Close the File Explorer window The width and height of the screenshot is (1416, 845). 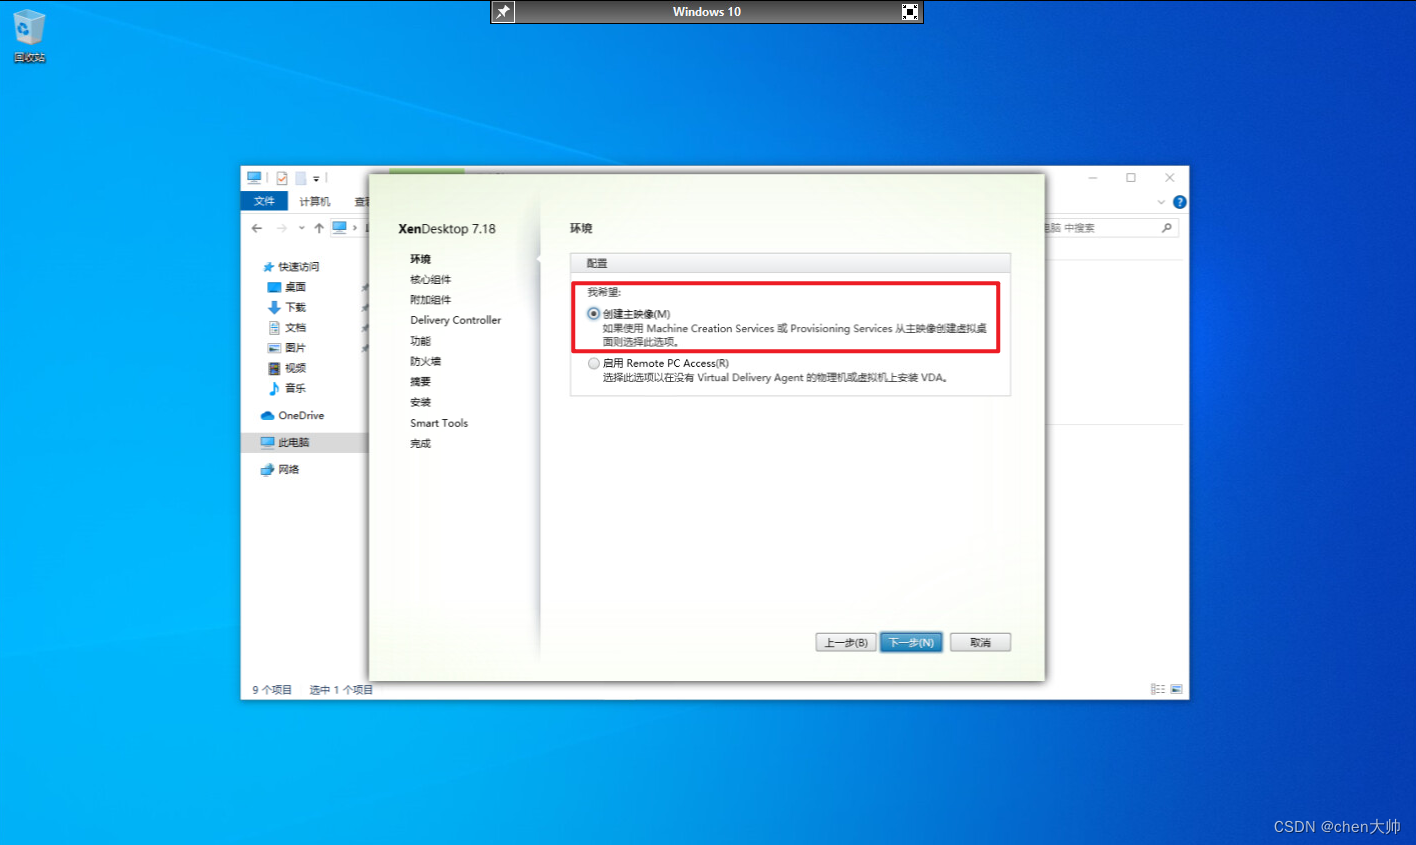(1169, 178)
